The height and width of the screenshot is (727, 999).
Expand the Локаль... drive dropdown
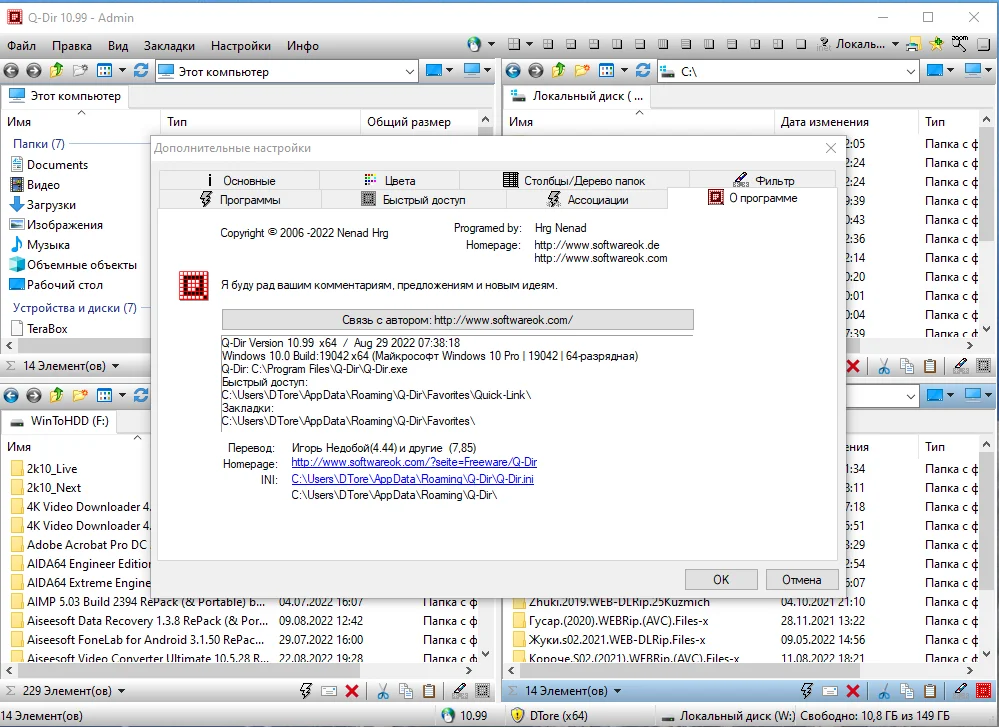(895, 45)
